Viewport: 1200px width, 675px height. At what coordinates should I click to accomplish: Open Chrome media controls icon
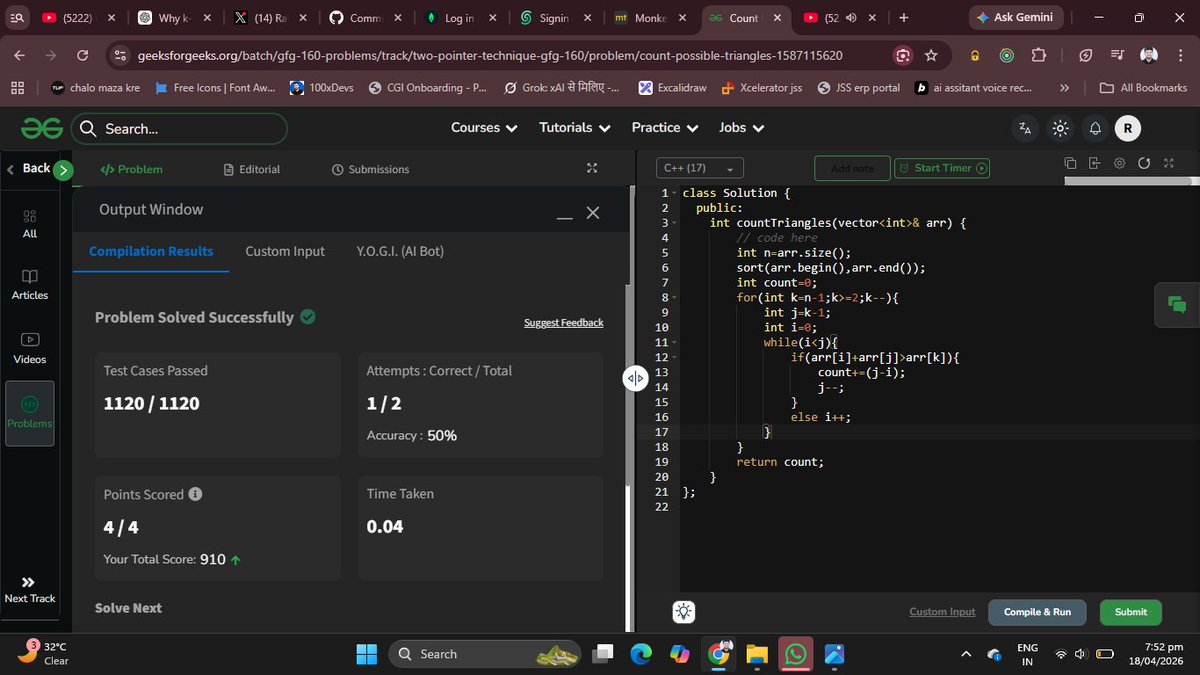tap(1116, 55)
